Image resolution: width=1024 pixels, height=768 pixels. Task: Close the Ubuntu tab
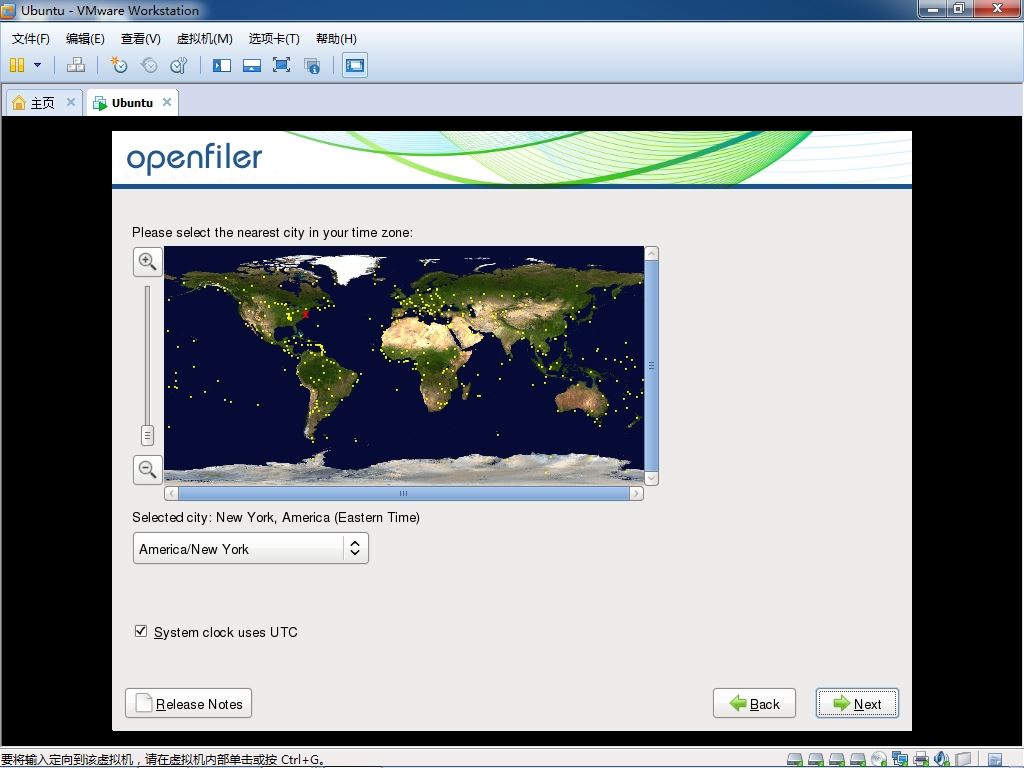[x=167, y=102]
